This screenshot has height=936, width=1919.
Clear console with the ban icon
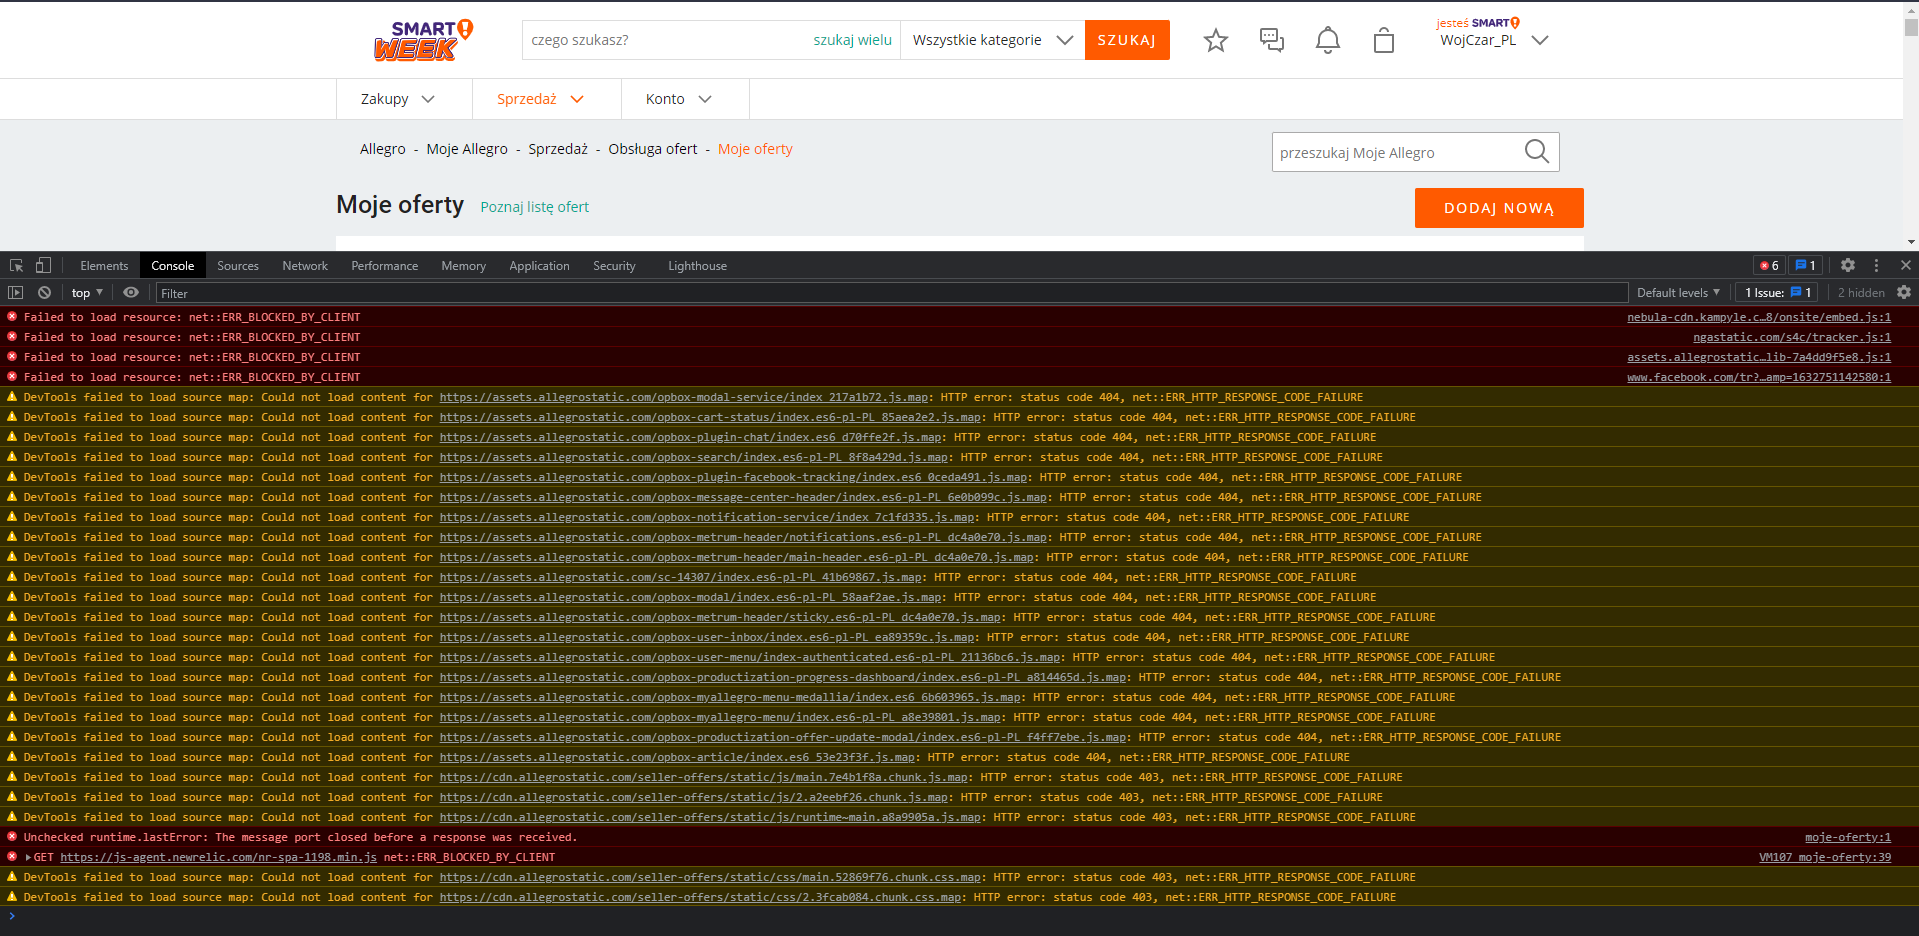tap(44, 293)
